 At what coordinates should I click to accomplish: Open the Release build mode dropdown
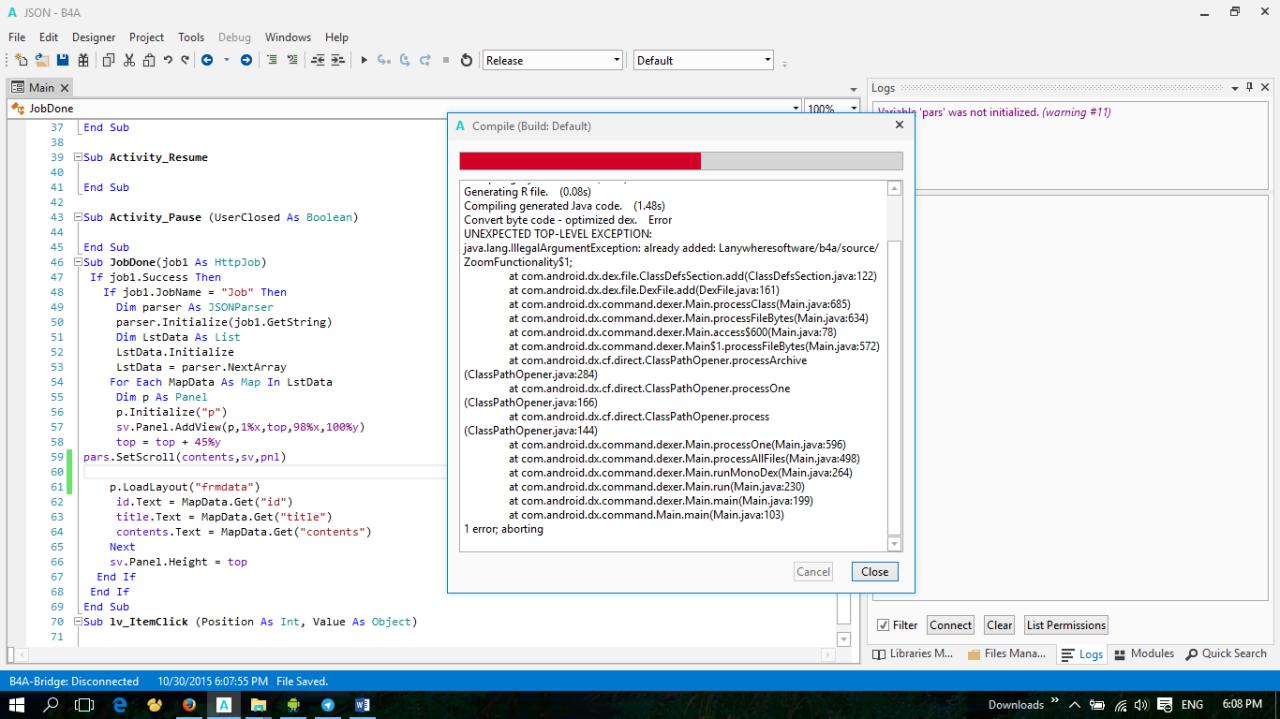click(x=616, y=60)
